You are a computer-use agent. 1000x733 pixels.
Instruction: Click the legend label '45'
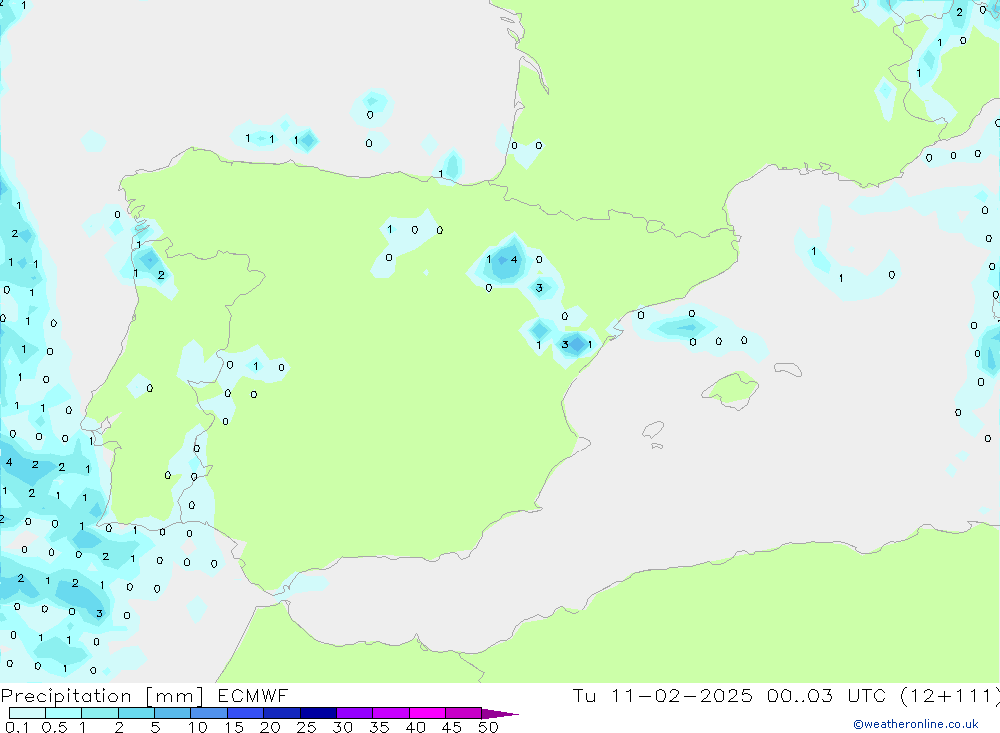452,727
